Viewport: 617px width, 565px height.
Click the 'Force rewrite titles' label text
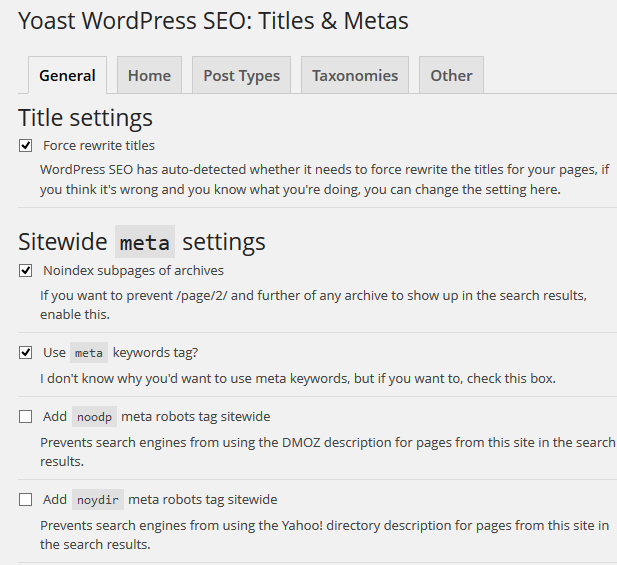(99, 146)
